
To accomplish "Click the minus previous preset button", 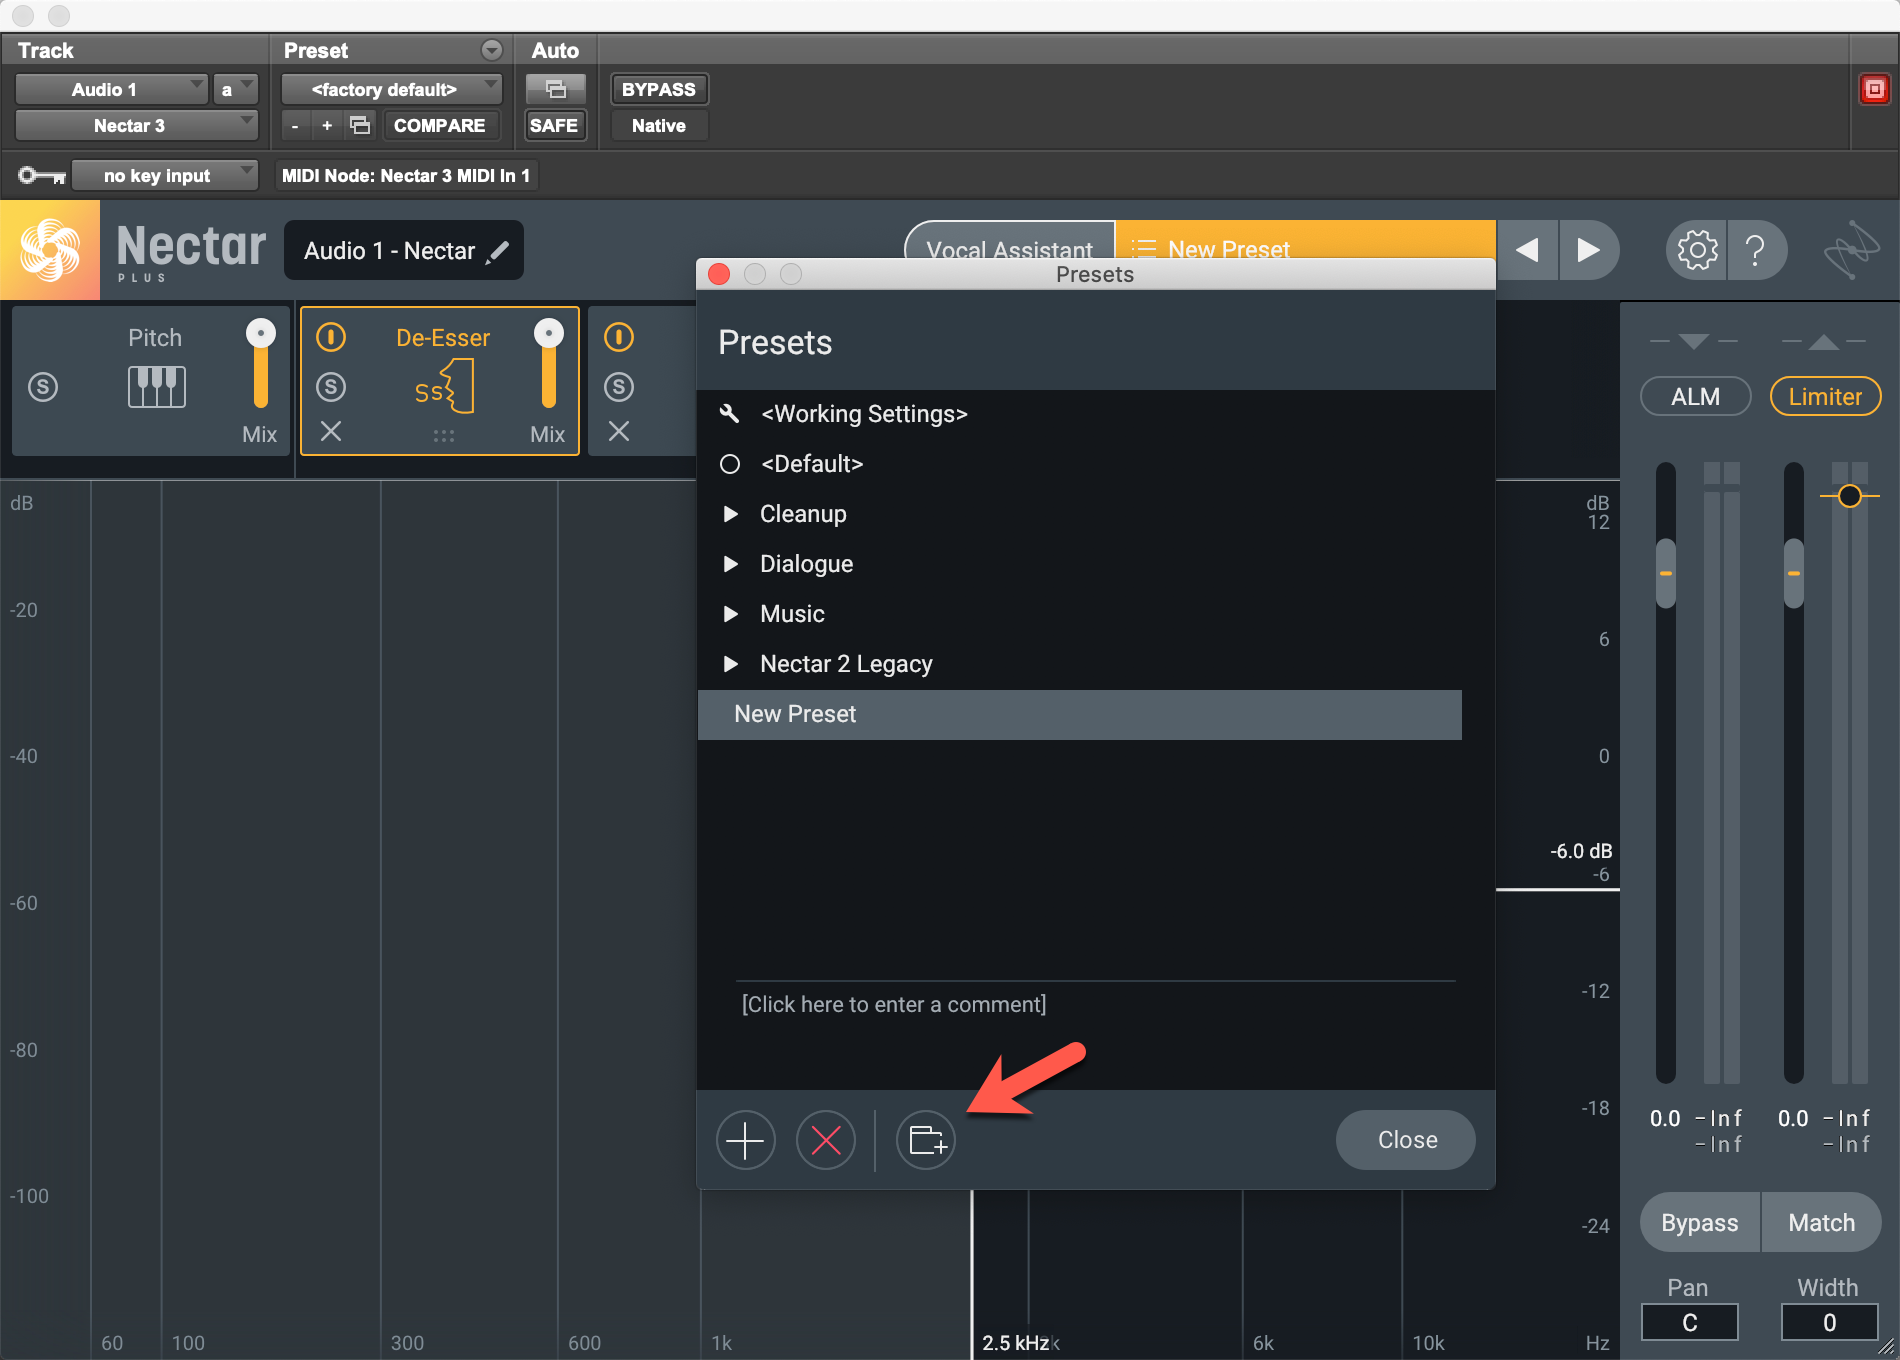I will point(295,125).
